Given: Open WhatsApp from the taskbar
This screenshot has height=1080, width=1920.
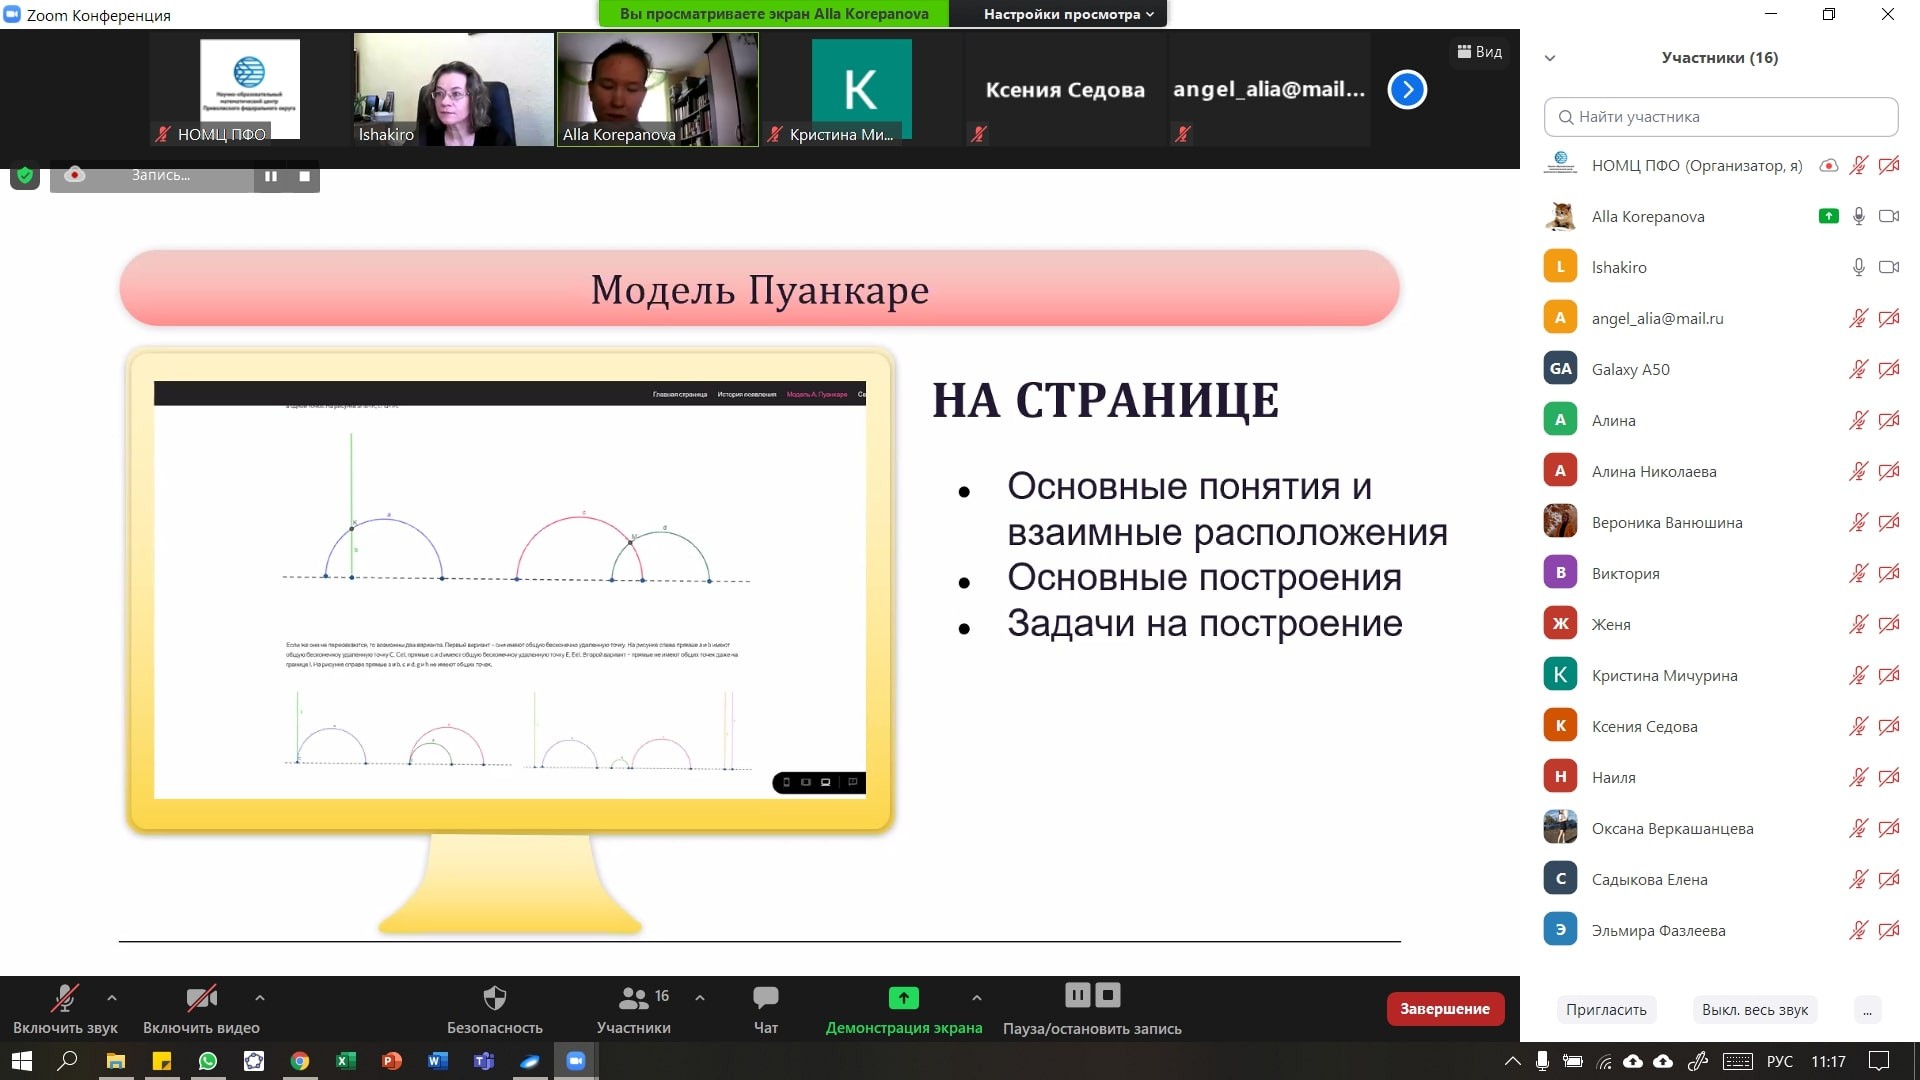Looking at the screenshot, I should click(207, 1061).
